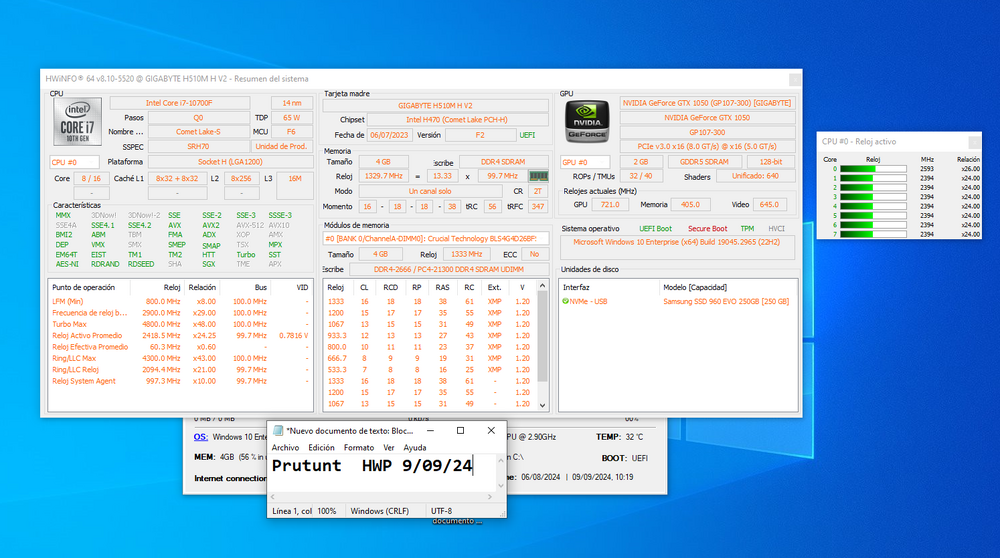The height and width of the screenshot is (558, 1000).
Task: Click inside the Notepad text area
Action: tap(383, 472)
